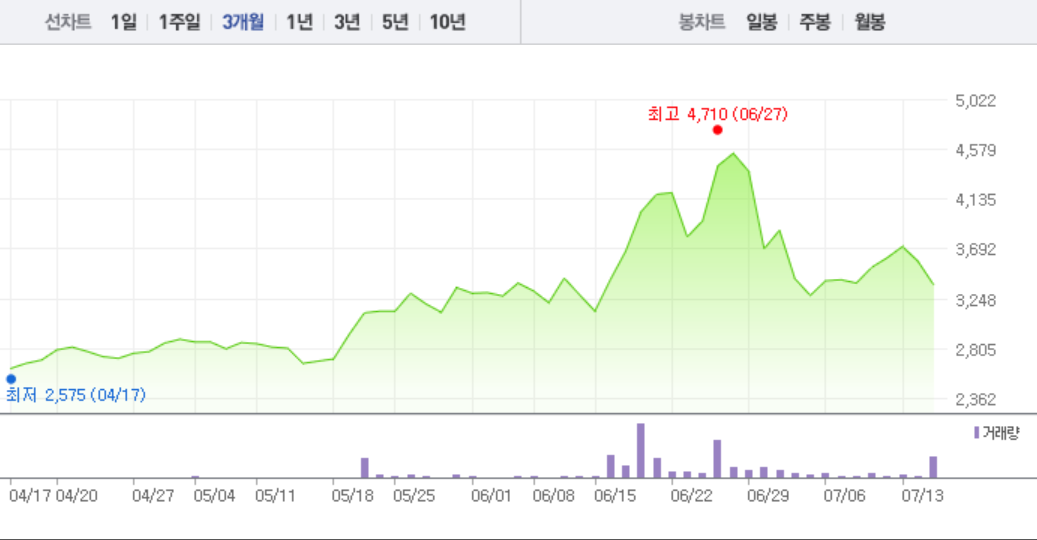Click the purple 거래량 legend square
Viewport: 1037px width, 540px height.
(x=977, y=433)
